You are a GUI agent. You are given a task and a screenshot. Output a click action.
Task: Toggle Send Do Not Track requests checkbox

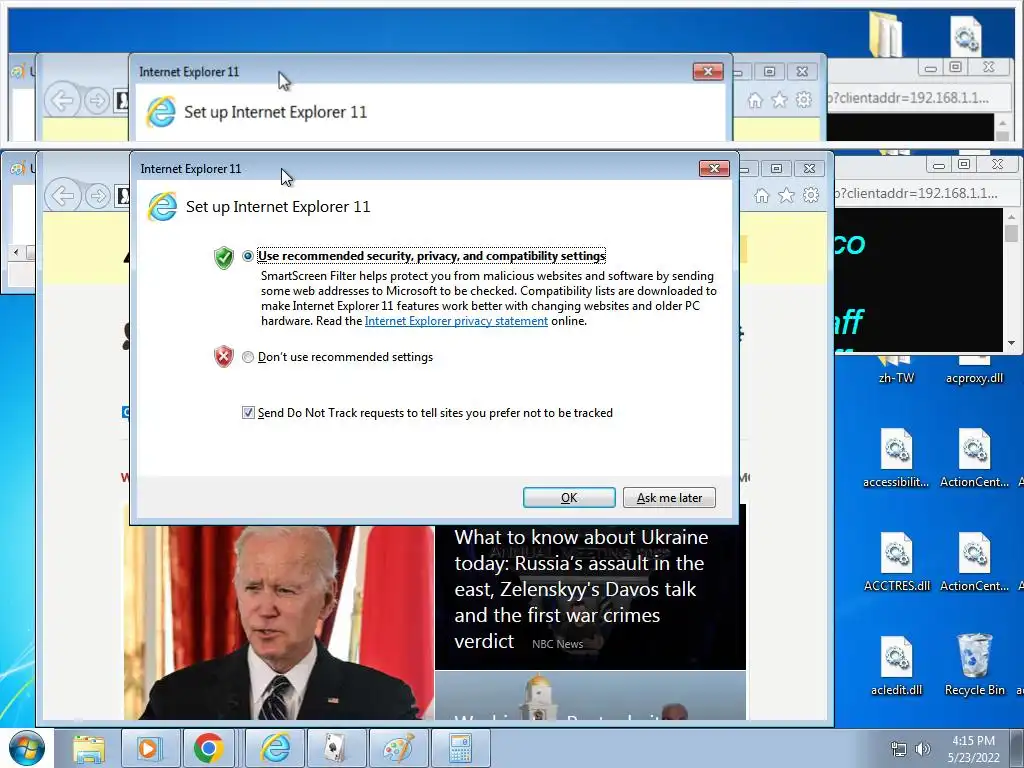248,413
